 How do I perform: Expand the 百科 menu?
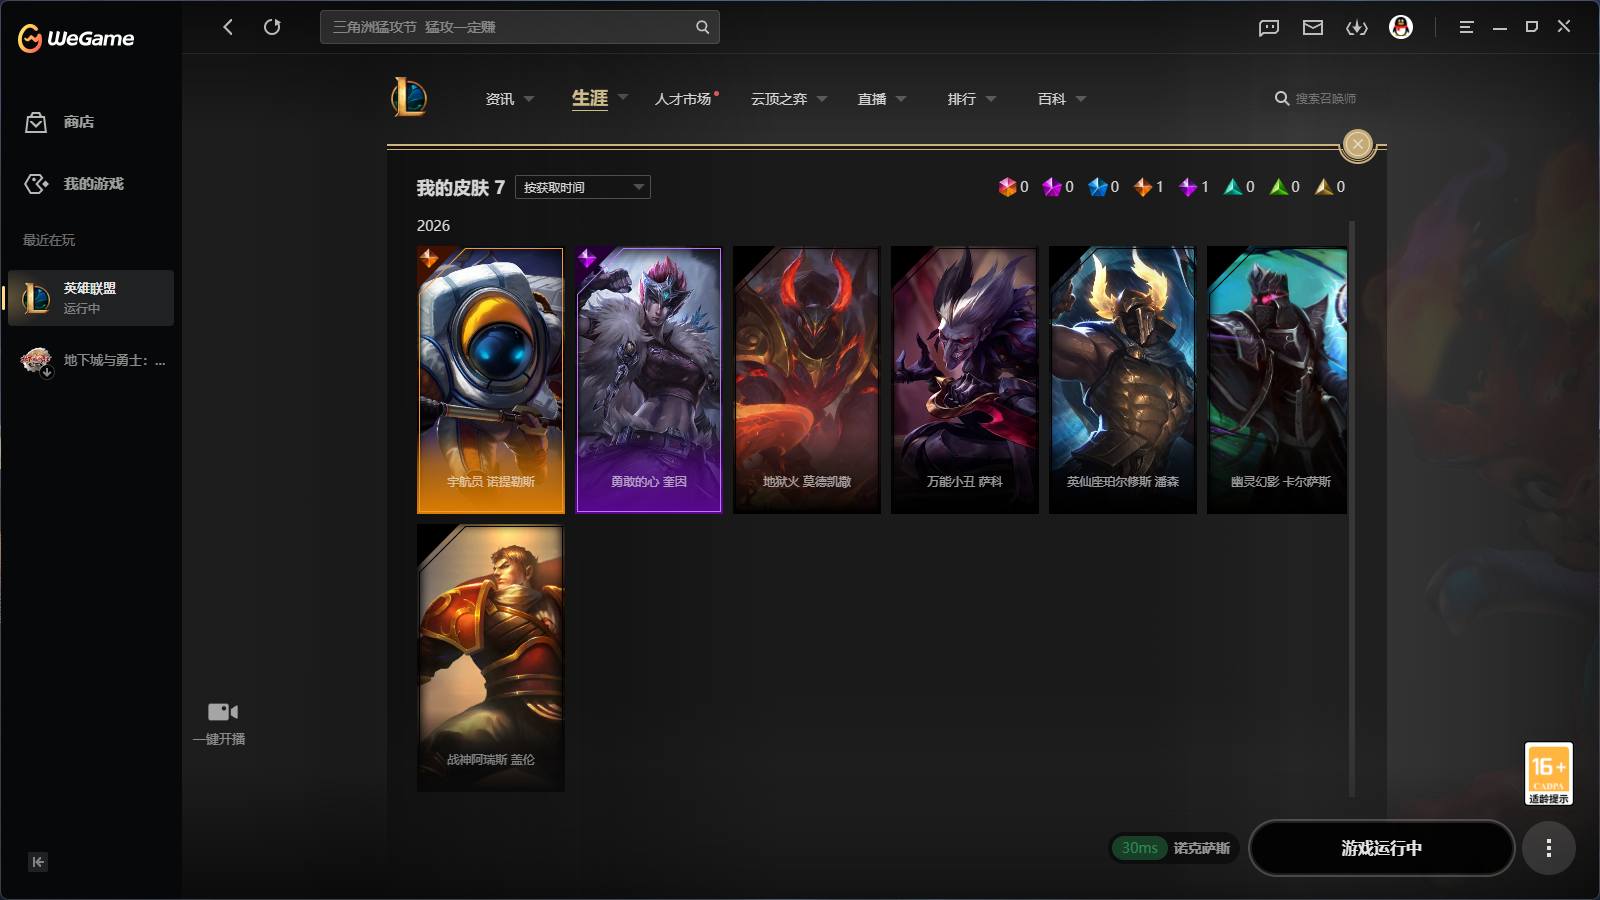[1062, 99]
